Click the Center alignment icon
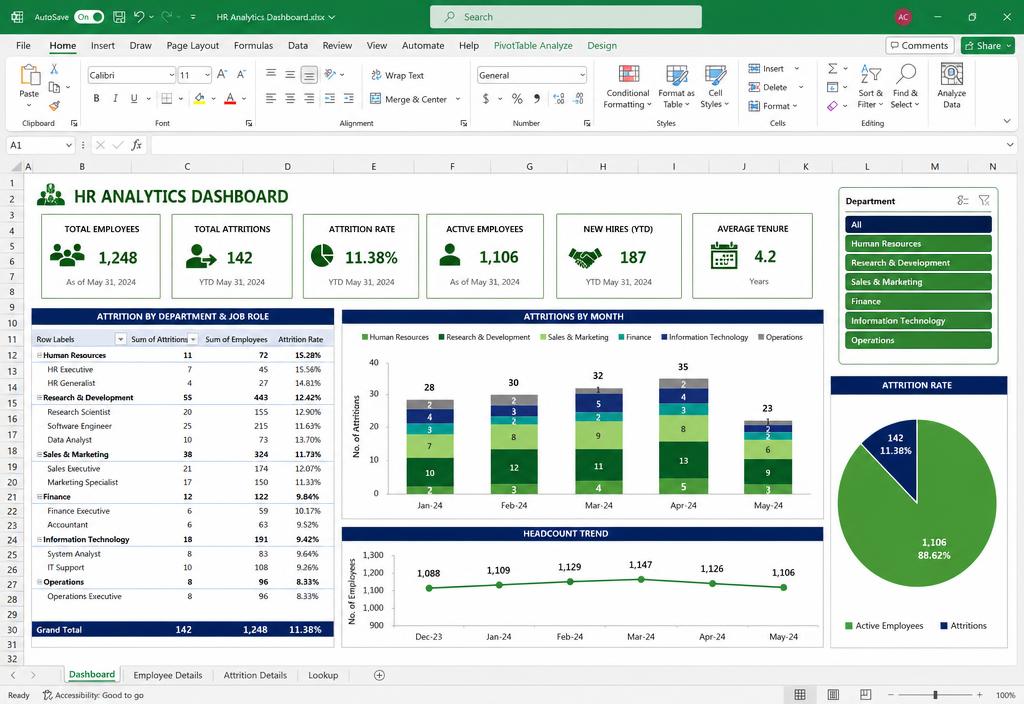The width and height of the screenshot is (1024, 704). click(290, 99)
